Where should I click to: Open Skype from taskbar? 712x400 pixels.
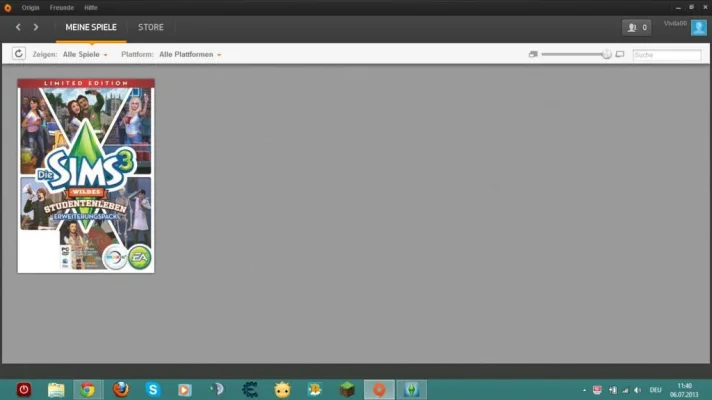point(153,390)
